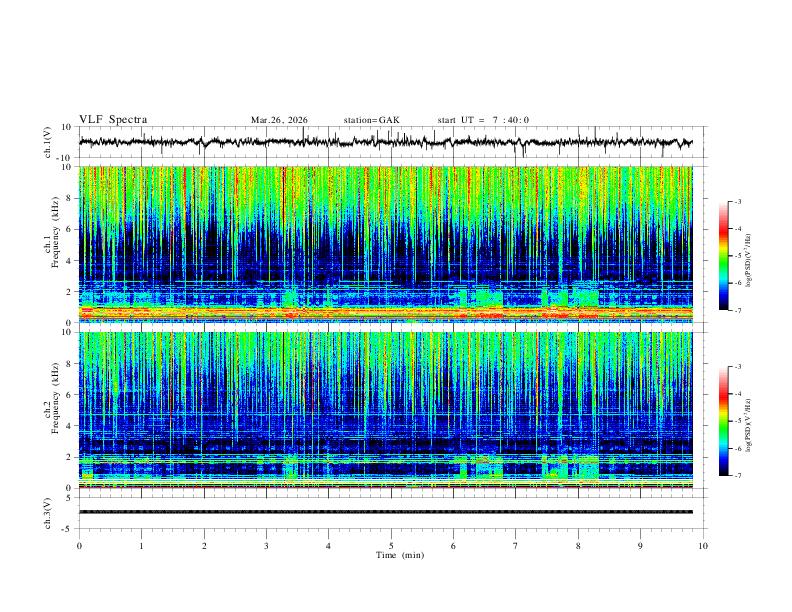Image resolution: width=792 pixels, height=612 pixels.
Task: Click the time axis tick label "9"
Action: (640, 546)
